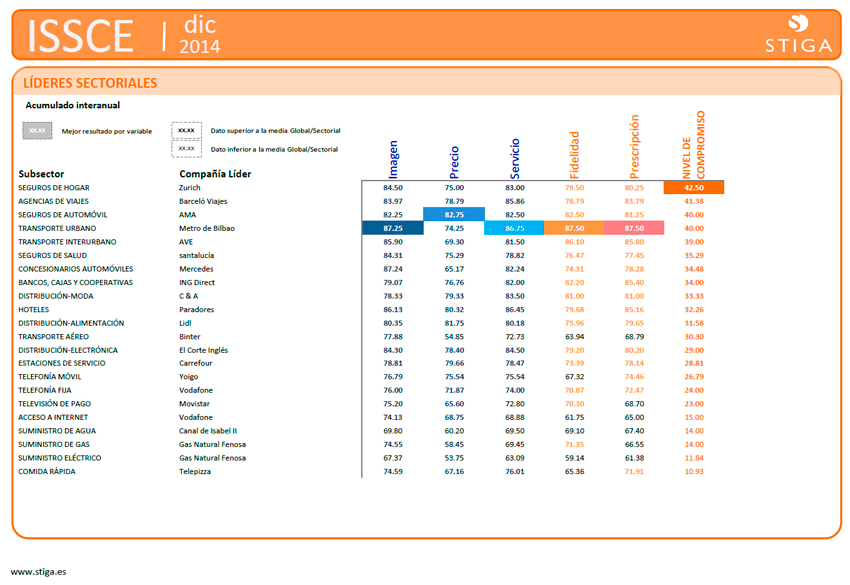Image resolution: width=850 pixels, height=585 pixels.
Task: Select the TRANSPORTE INTERURBANO row label
Action: [x=67, y=242]
